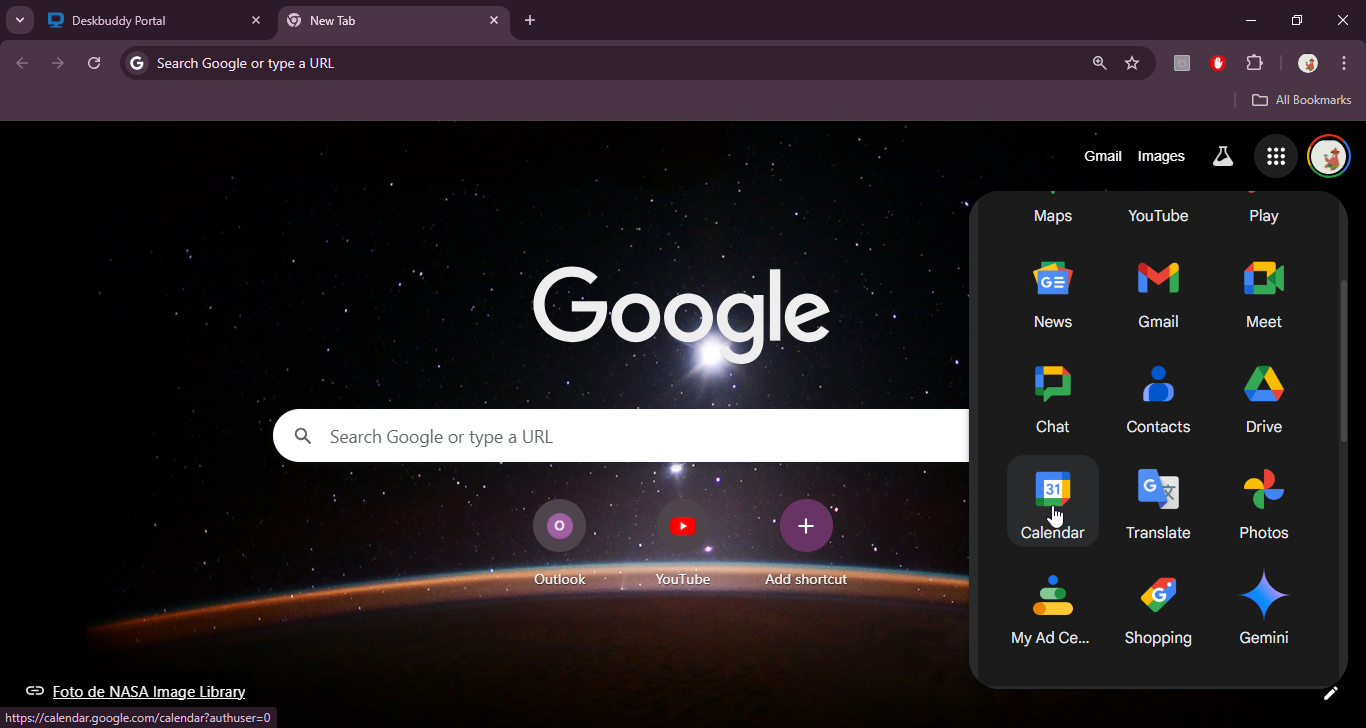Open Google Calendar
Screen dimensions: 1366x728
click(1052, 500)
